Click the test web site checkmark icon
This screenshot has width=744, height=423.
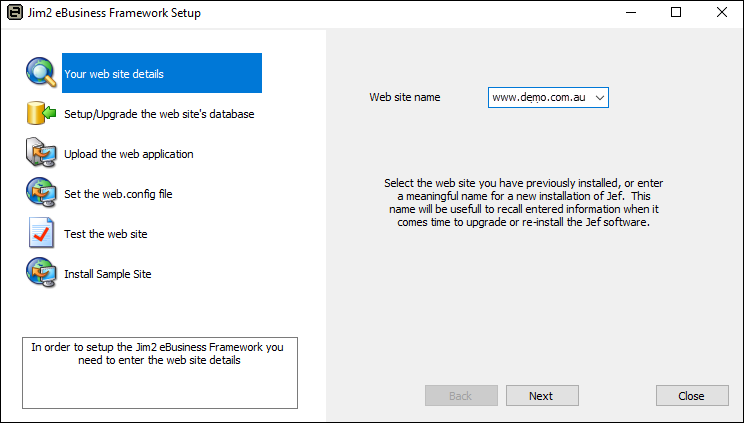pyautogui.click(x=41, y=233)
